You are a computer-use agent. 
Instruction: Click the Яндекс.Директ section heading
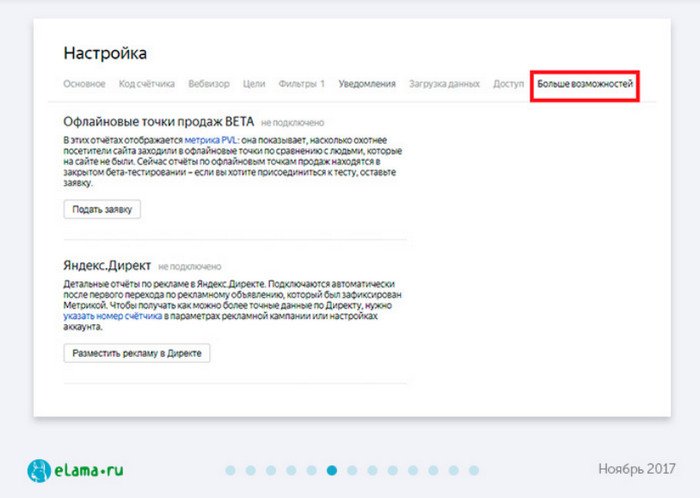(x=107, y=266)
